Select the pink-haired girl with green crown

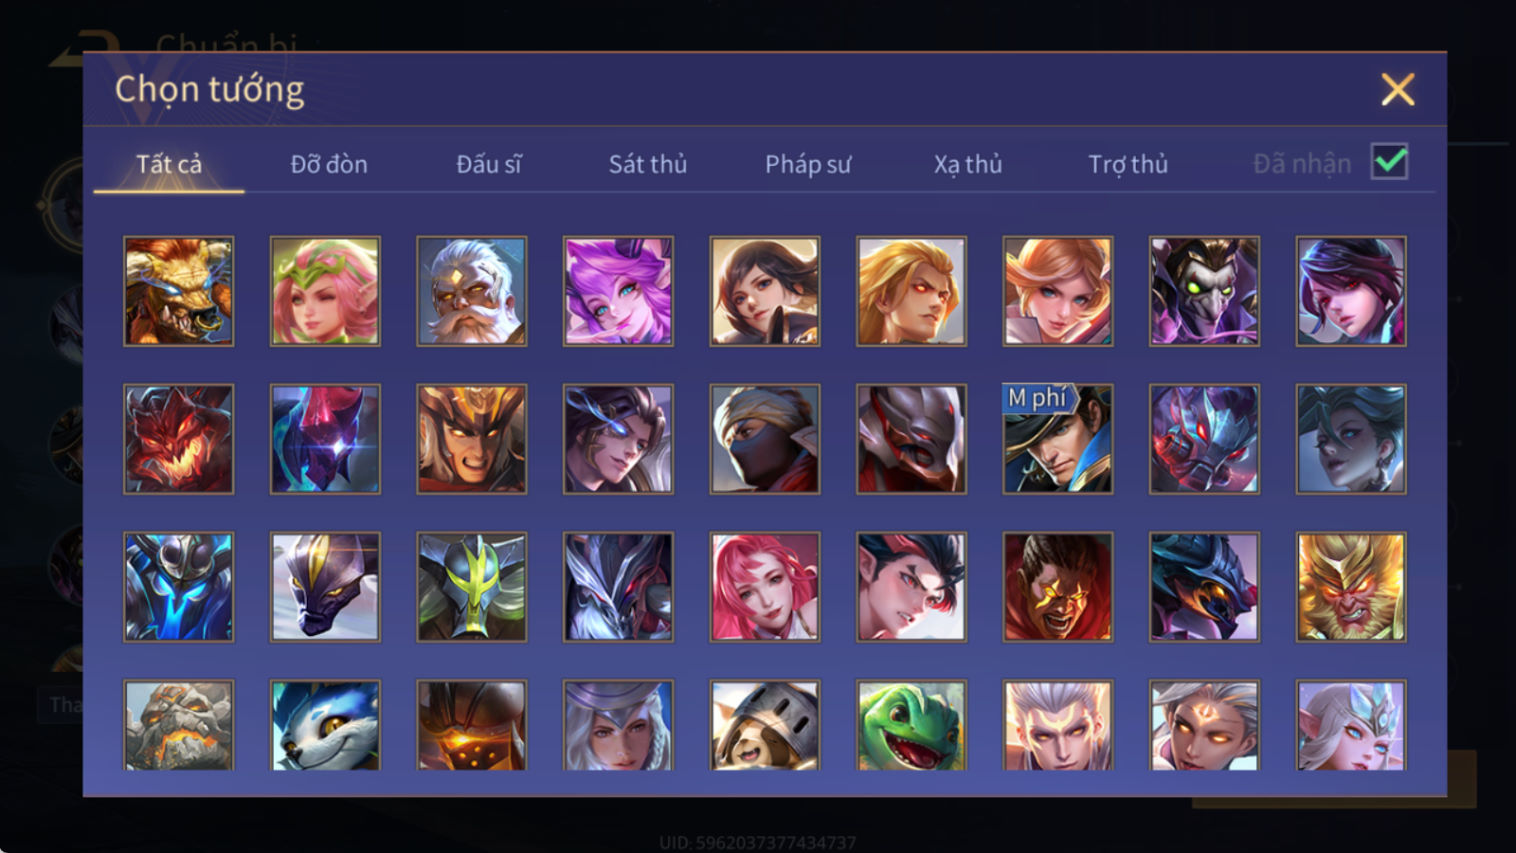(325, 291)
